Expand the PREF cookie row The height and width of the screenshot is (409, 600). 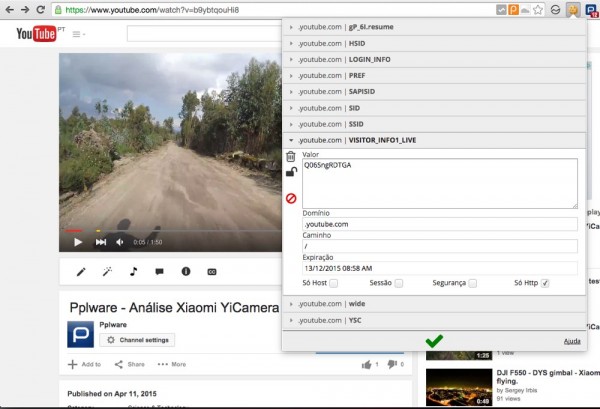(x=434, y=76)
